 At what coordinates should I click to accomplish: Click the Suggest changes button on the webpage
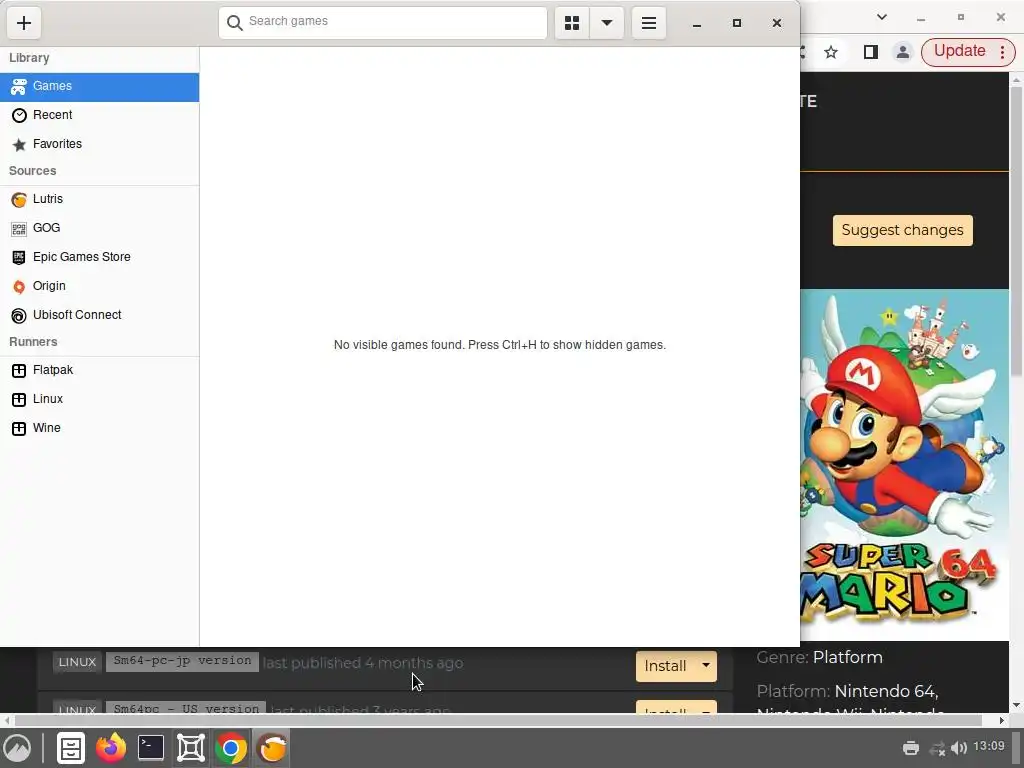(903, 231)
